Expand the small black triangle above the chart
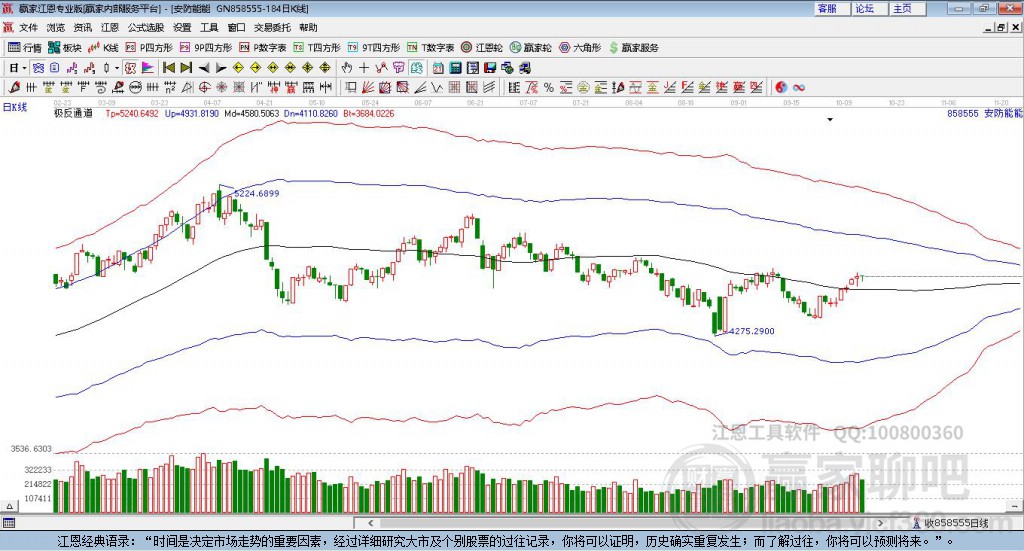Viewport: 1024px width, 551px height. [830, 120]
